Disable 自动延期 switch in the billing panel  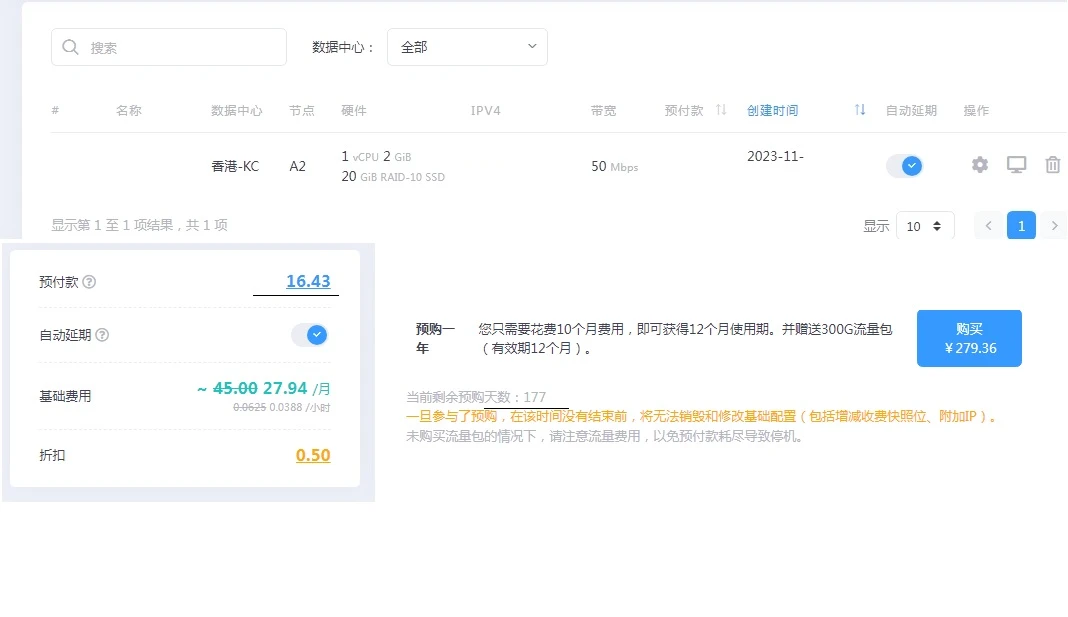pyautogui.click(x=309, y=335)
